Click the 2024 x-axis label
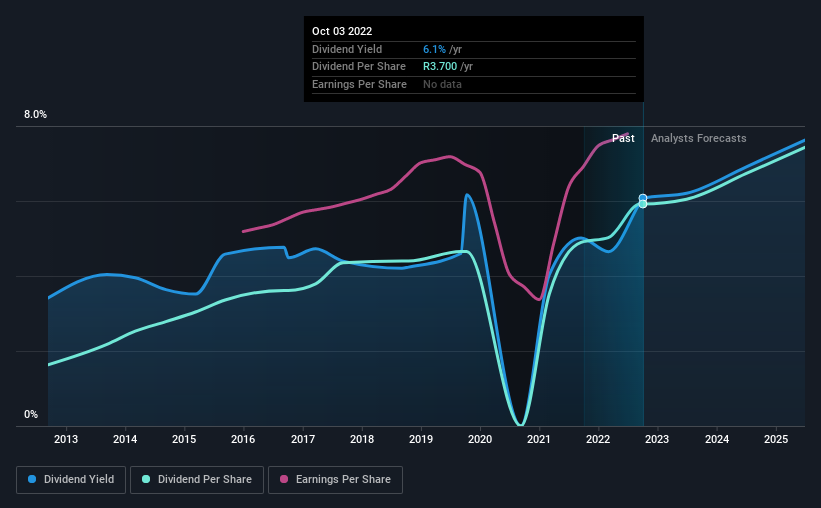 click(x=717, y=439)
